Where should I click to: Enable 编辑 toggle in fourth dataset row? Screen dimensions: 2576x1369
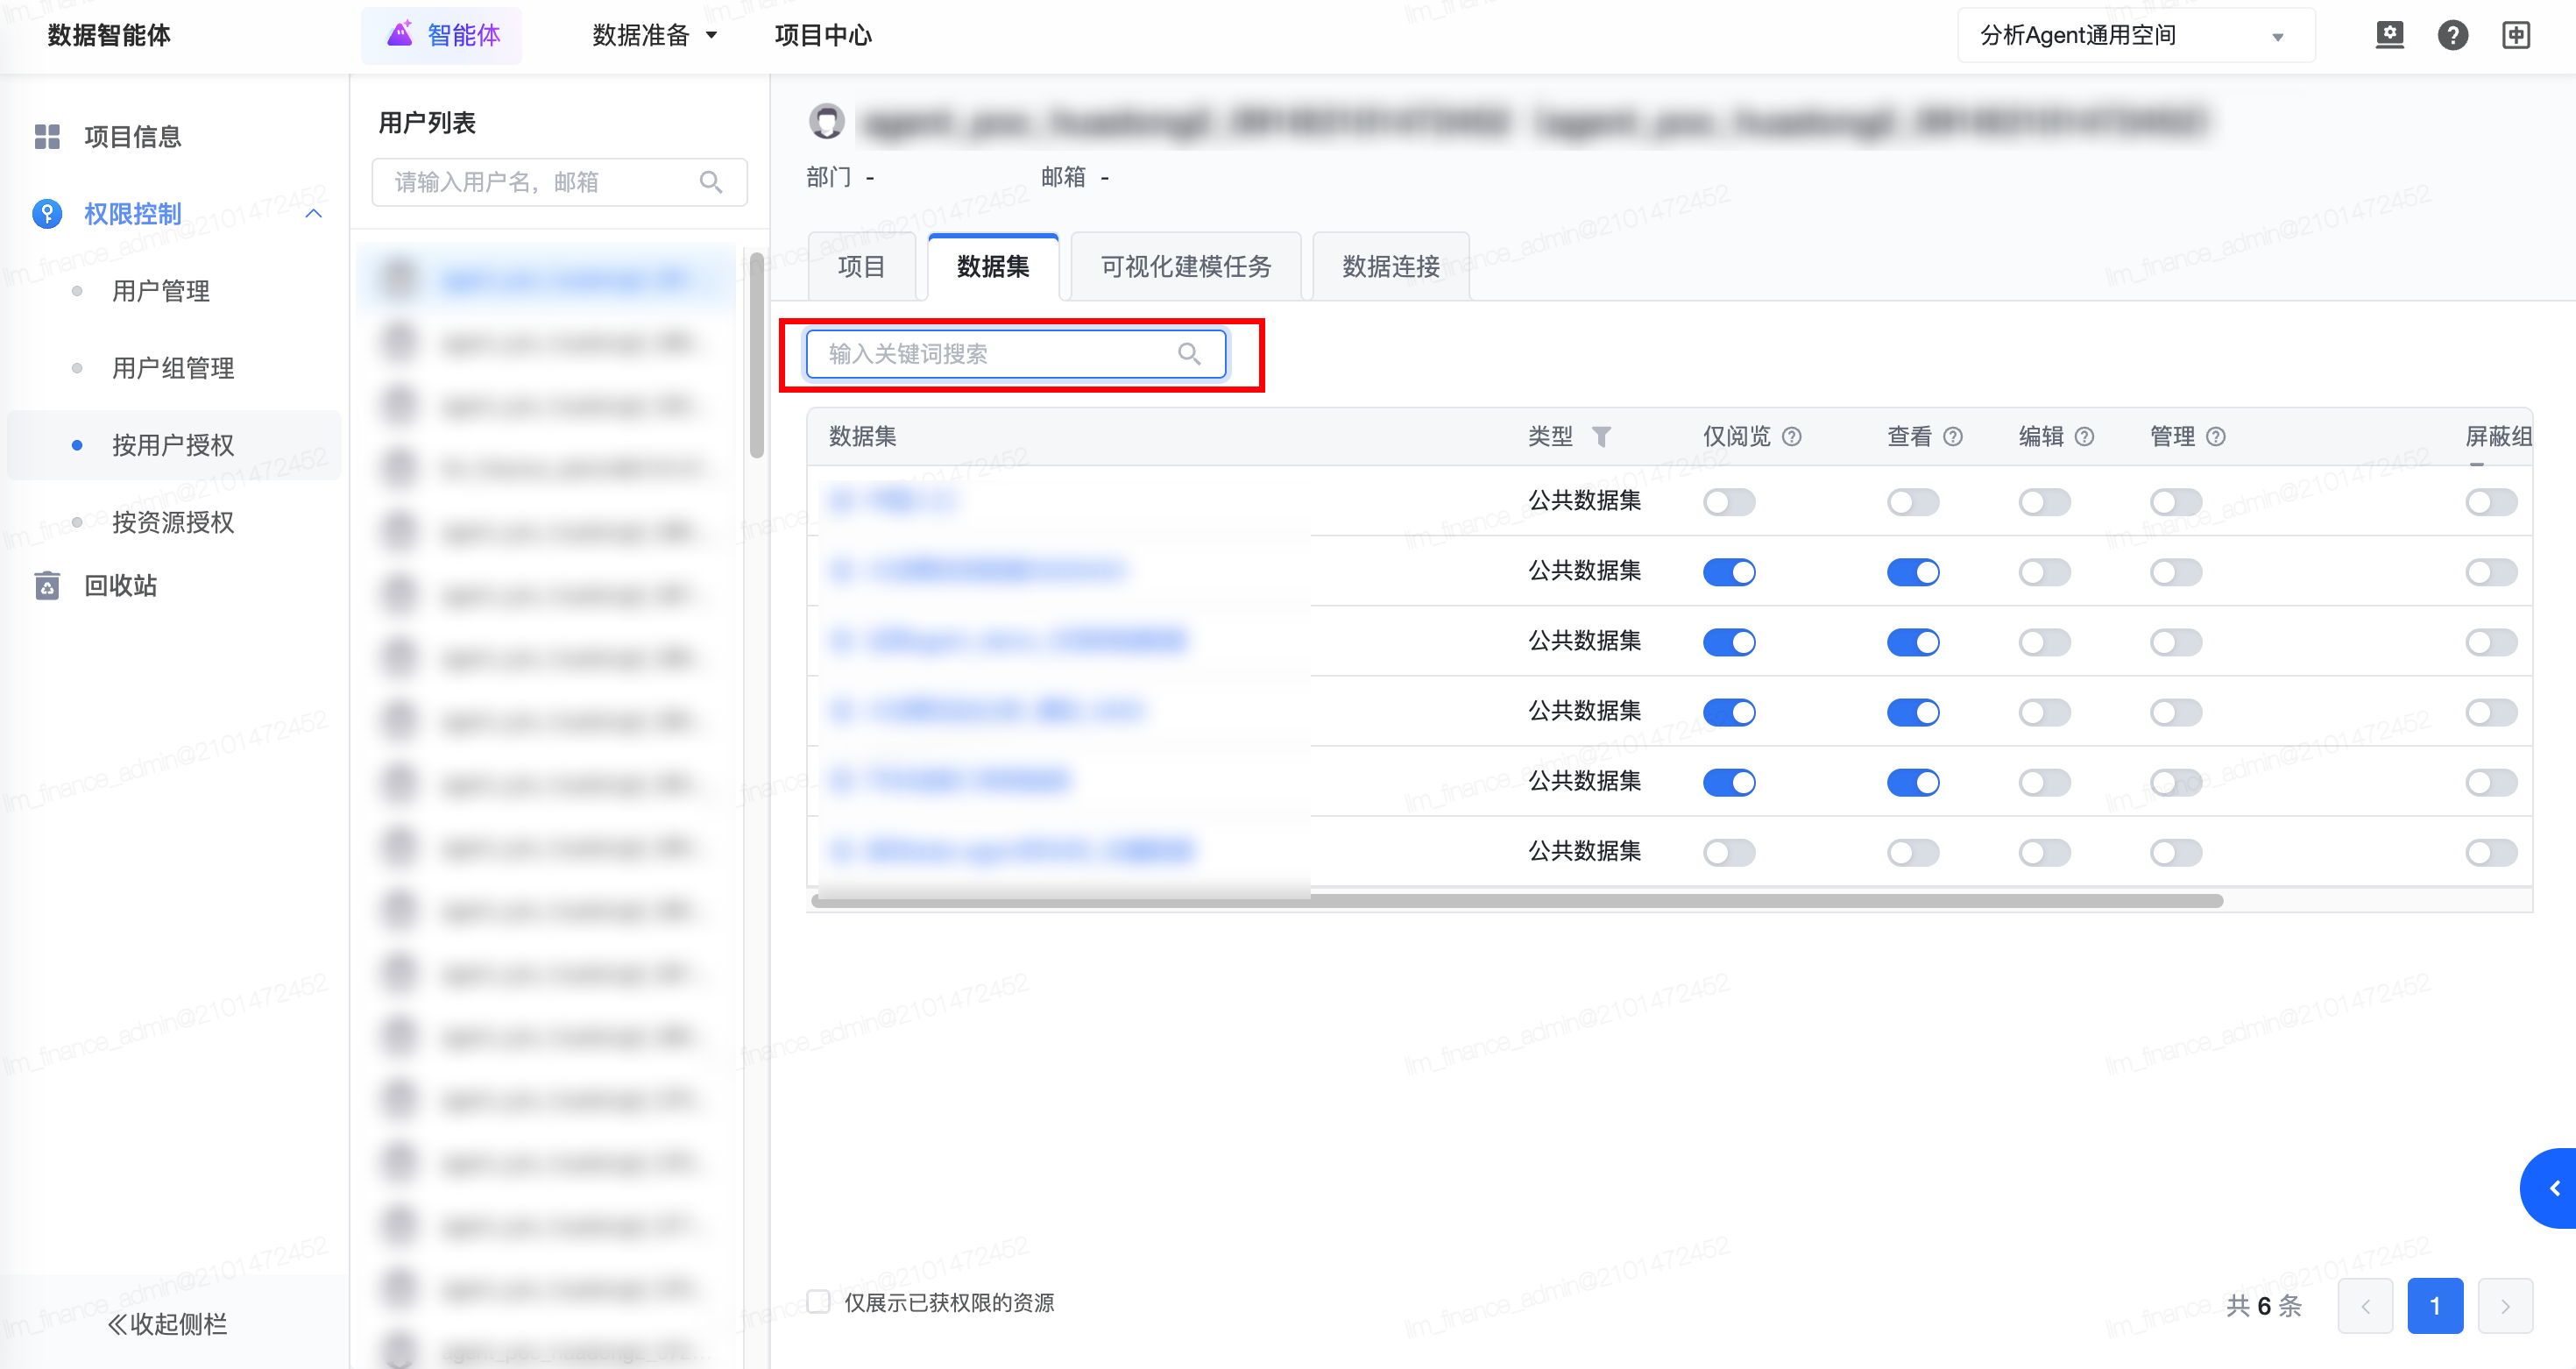(x=2044, y=712)
